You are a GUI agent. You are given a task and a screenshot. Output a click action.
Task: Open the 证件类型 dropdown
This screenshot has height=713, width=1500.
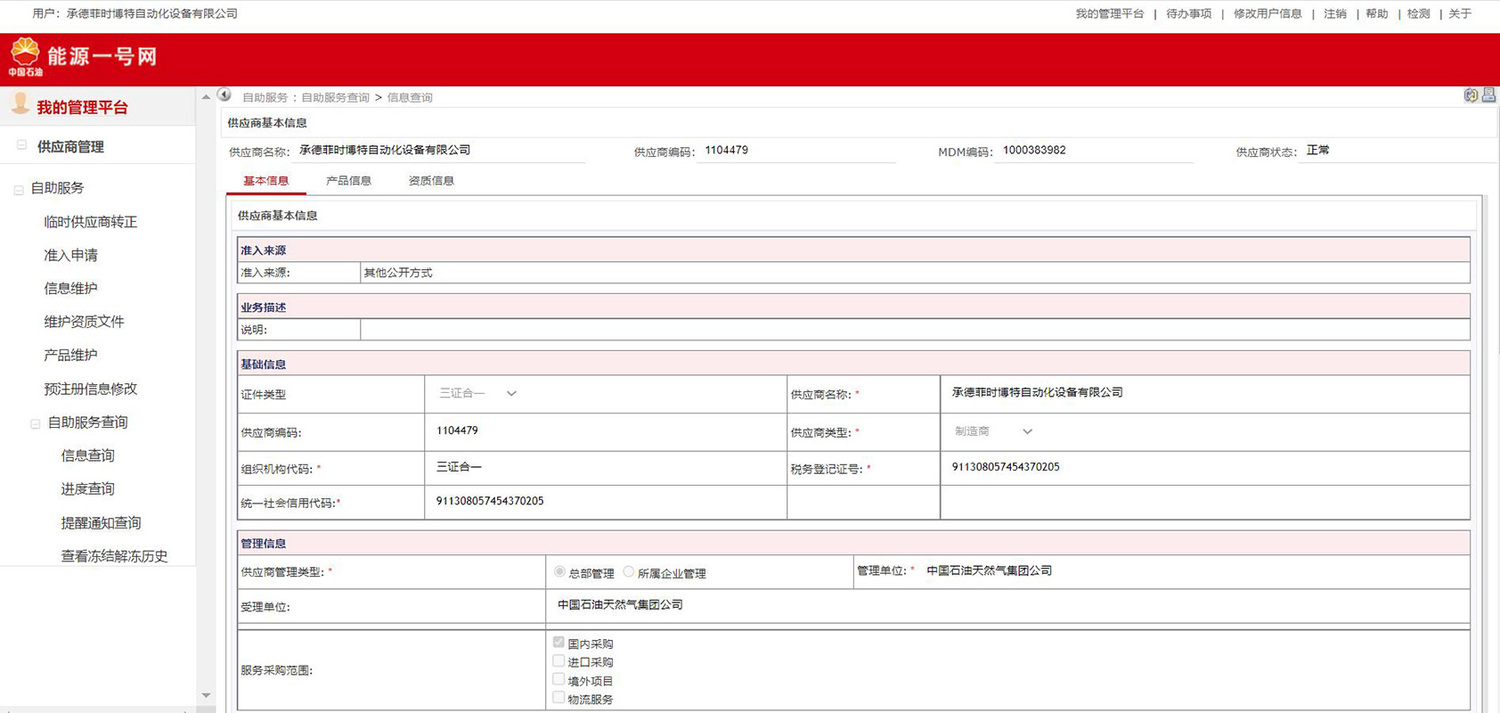[x=478, y=394]
